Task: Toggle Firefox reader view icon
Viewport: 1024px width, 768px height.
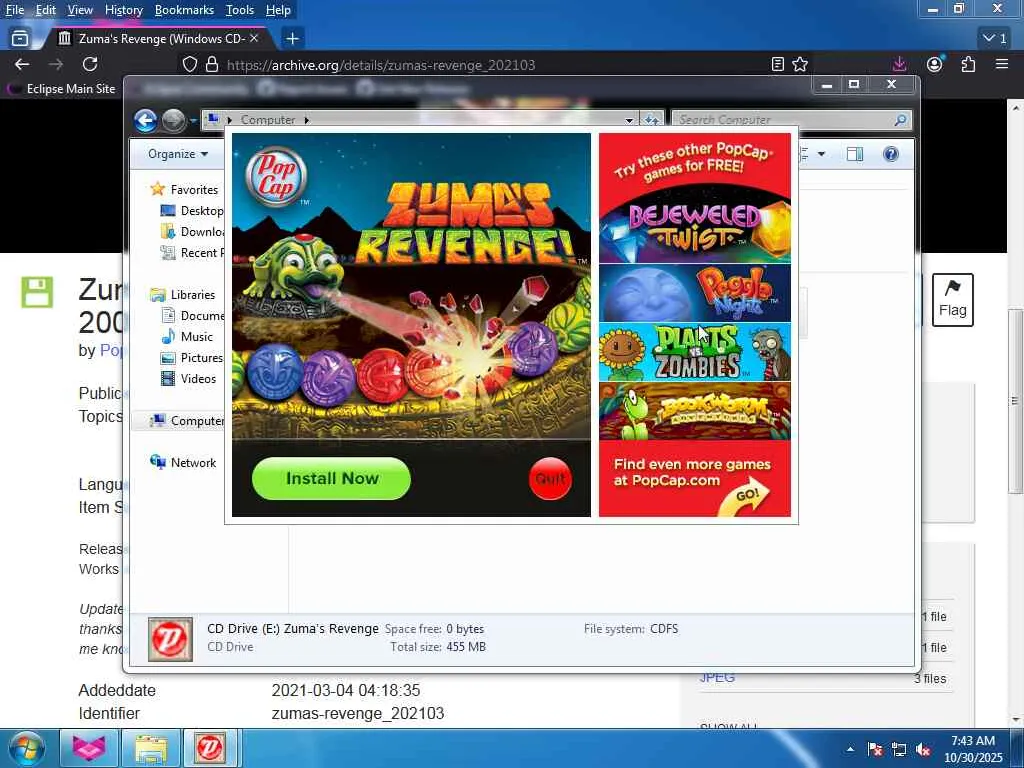Action: tap(778, 64)
